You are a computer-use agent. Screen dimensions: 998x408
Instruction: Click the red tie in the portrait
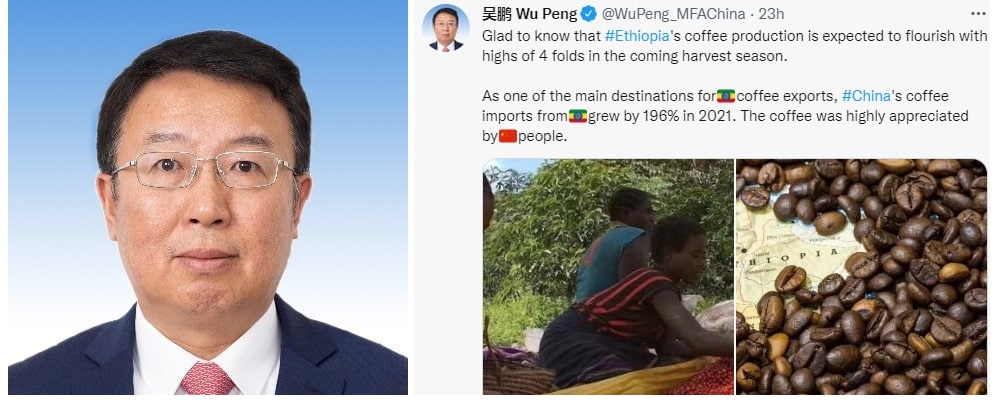[x=207, y=378]
